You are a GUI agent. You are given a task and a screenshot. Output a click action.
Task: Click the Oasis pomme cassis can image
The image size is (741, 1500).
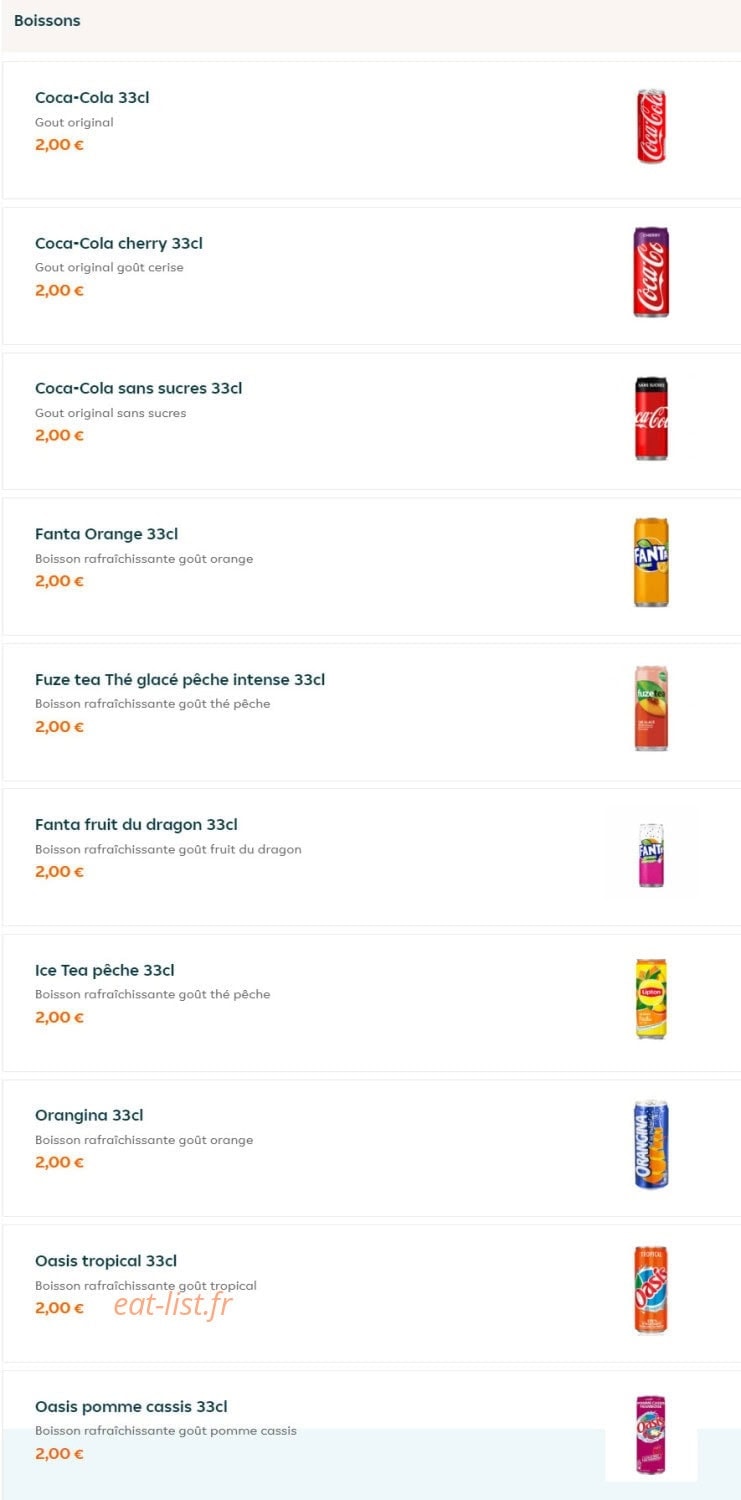point(651,1435)
